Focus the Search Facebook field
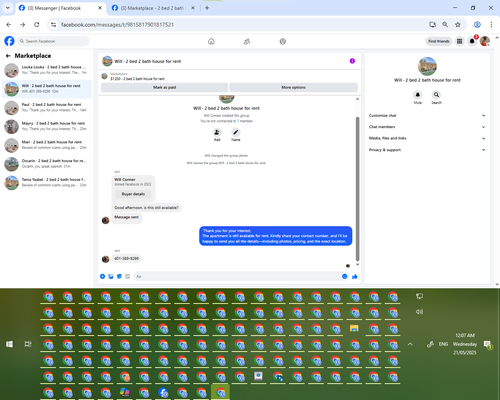Image resolution: width=500 pixels, height=400 pixels. click(x=53, y=41)
